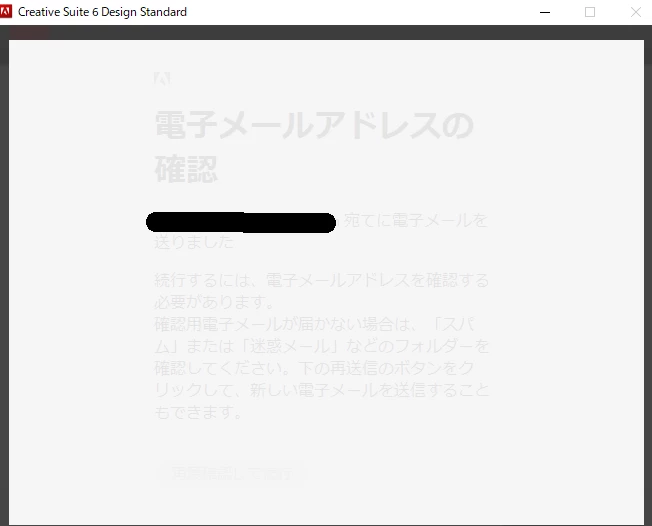Click the window title Creative Suite 6 Design Standard
This screenshot has width=652, height=526.
(x=102, y=12)
